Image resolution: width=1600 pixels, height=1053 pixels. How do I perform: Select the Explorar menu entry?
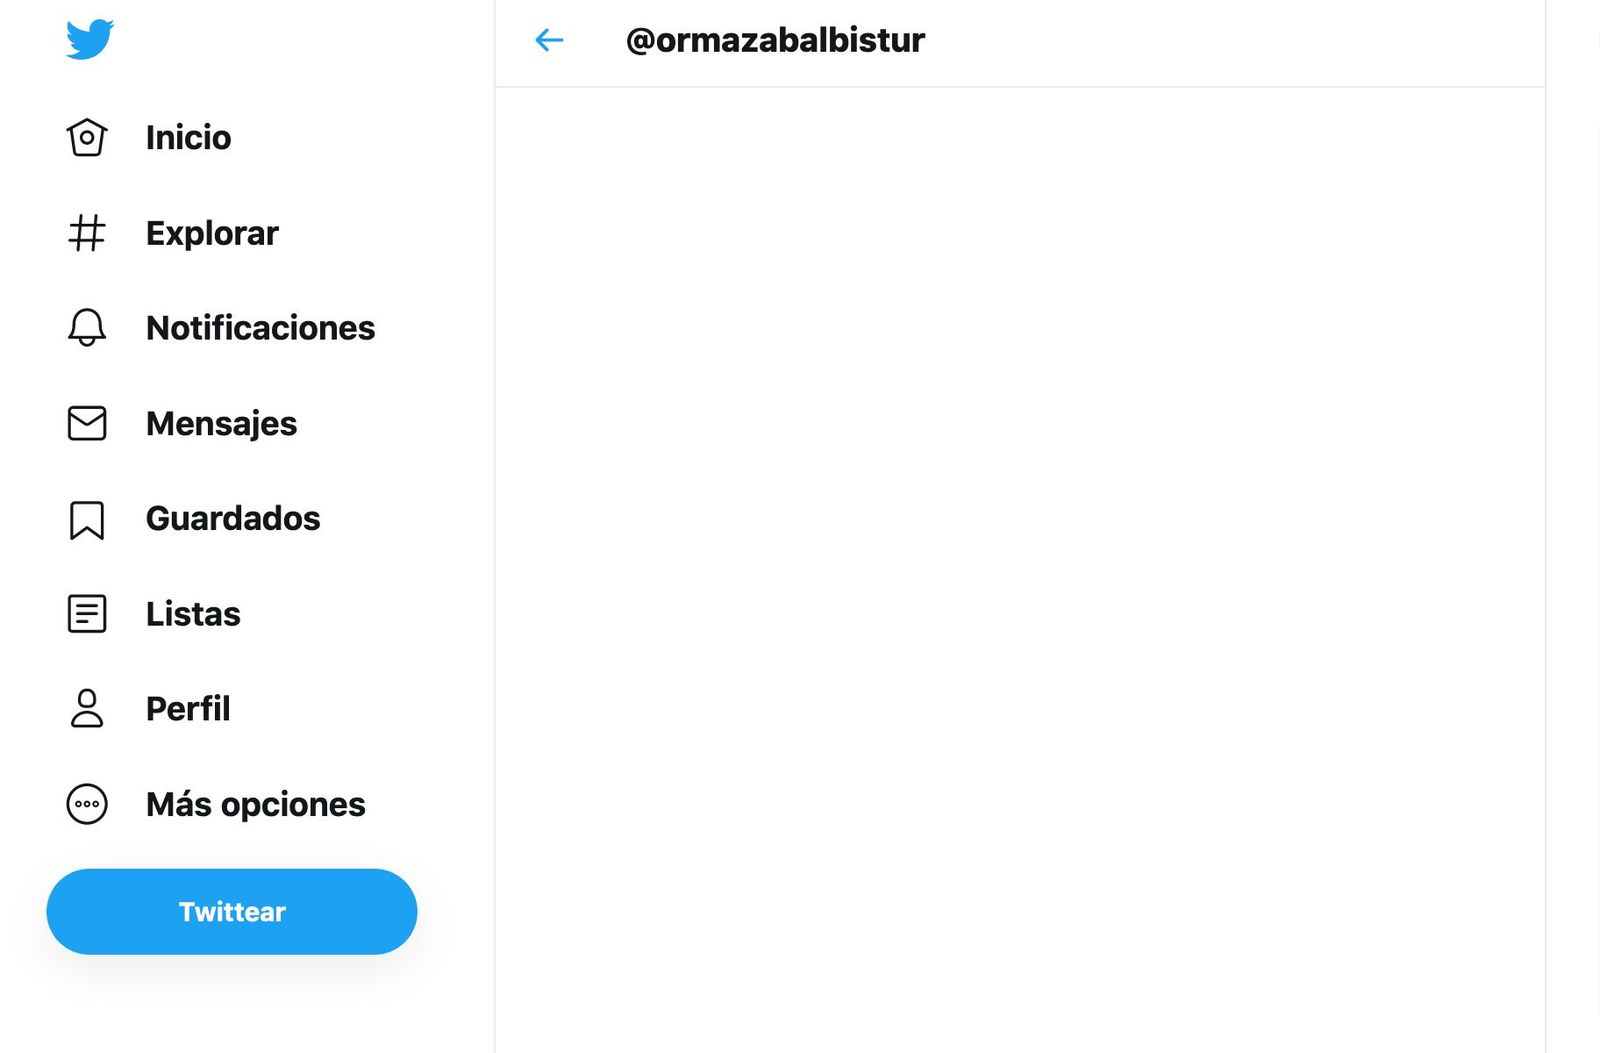[212, 233]
